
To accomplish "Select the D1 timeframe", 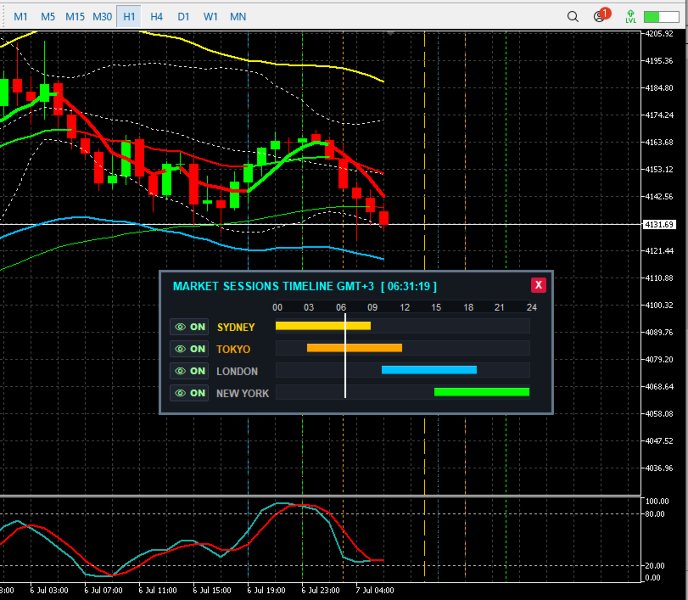I will 183,17.
